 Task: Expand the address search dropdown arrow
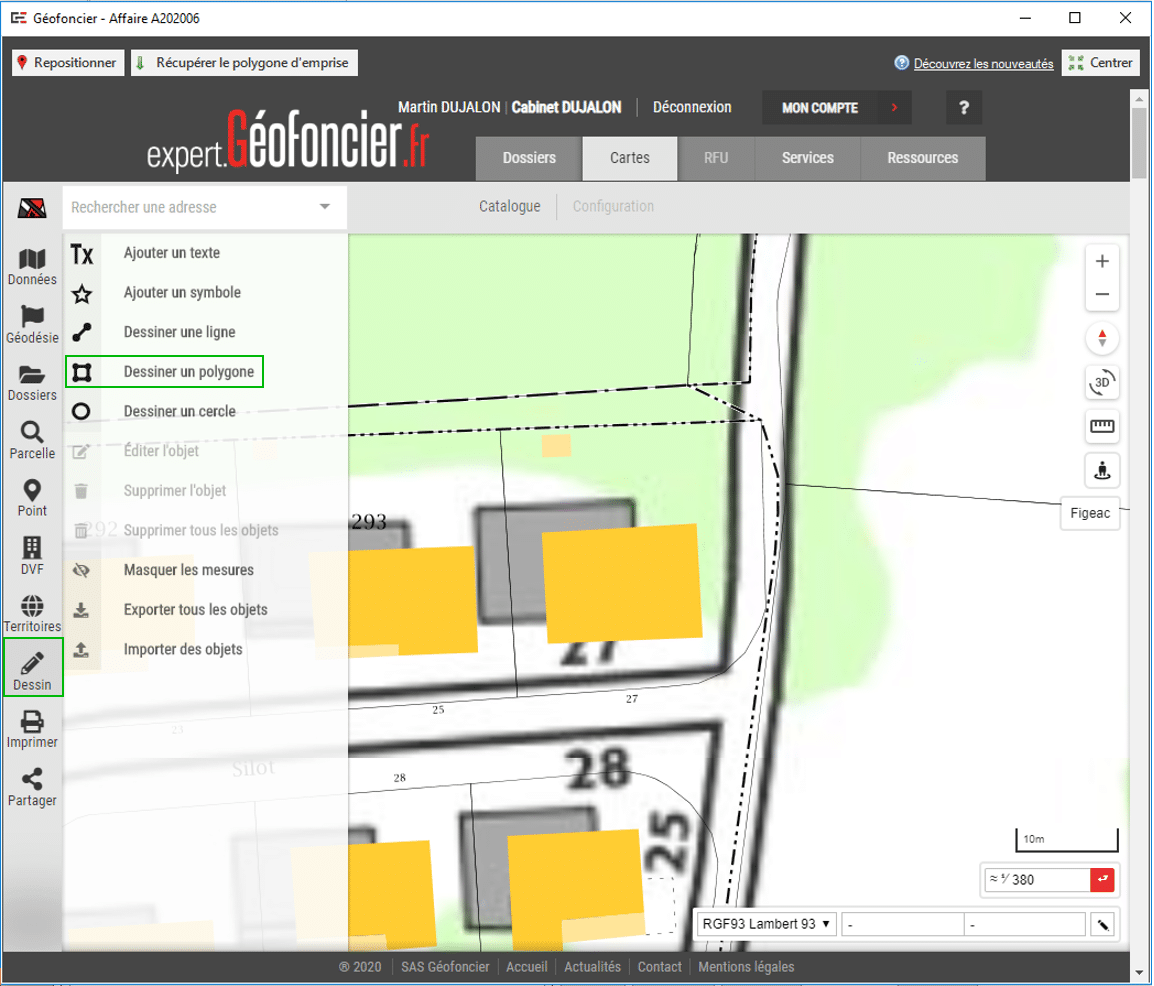(324, 207)
